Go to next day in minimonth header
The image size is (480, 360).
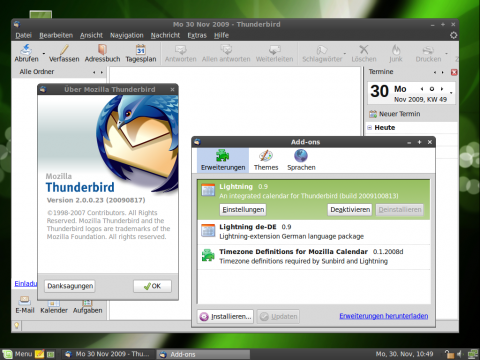click(442, 89)
